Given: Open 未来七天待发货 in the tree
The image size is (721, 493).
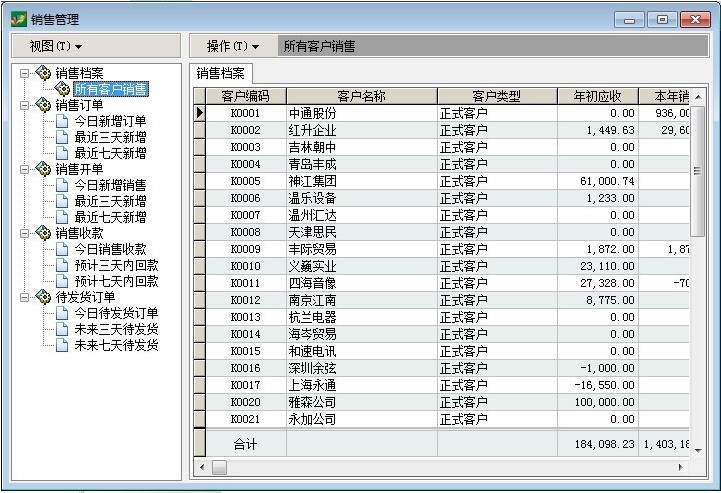Looking at the screenshot, I should [x=116, y=344].
